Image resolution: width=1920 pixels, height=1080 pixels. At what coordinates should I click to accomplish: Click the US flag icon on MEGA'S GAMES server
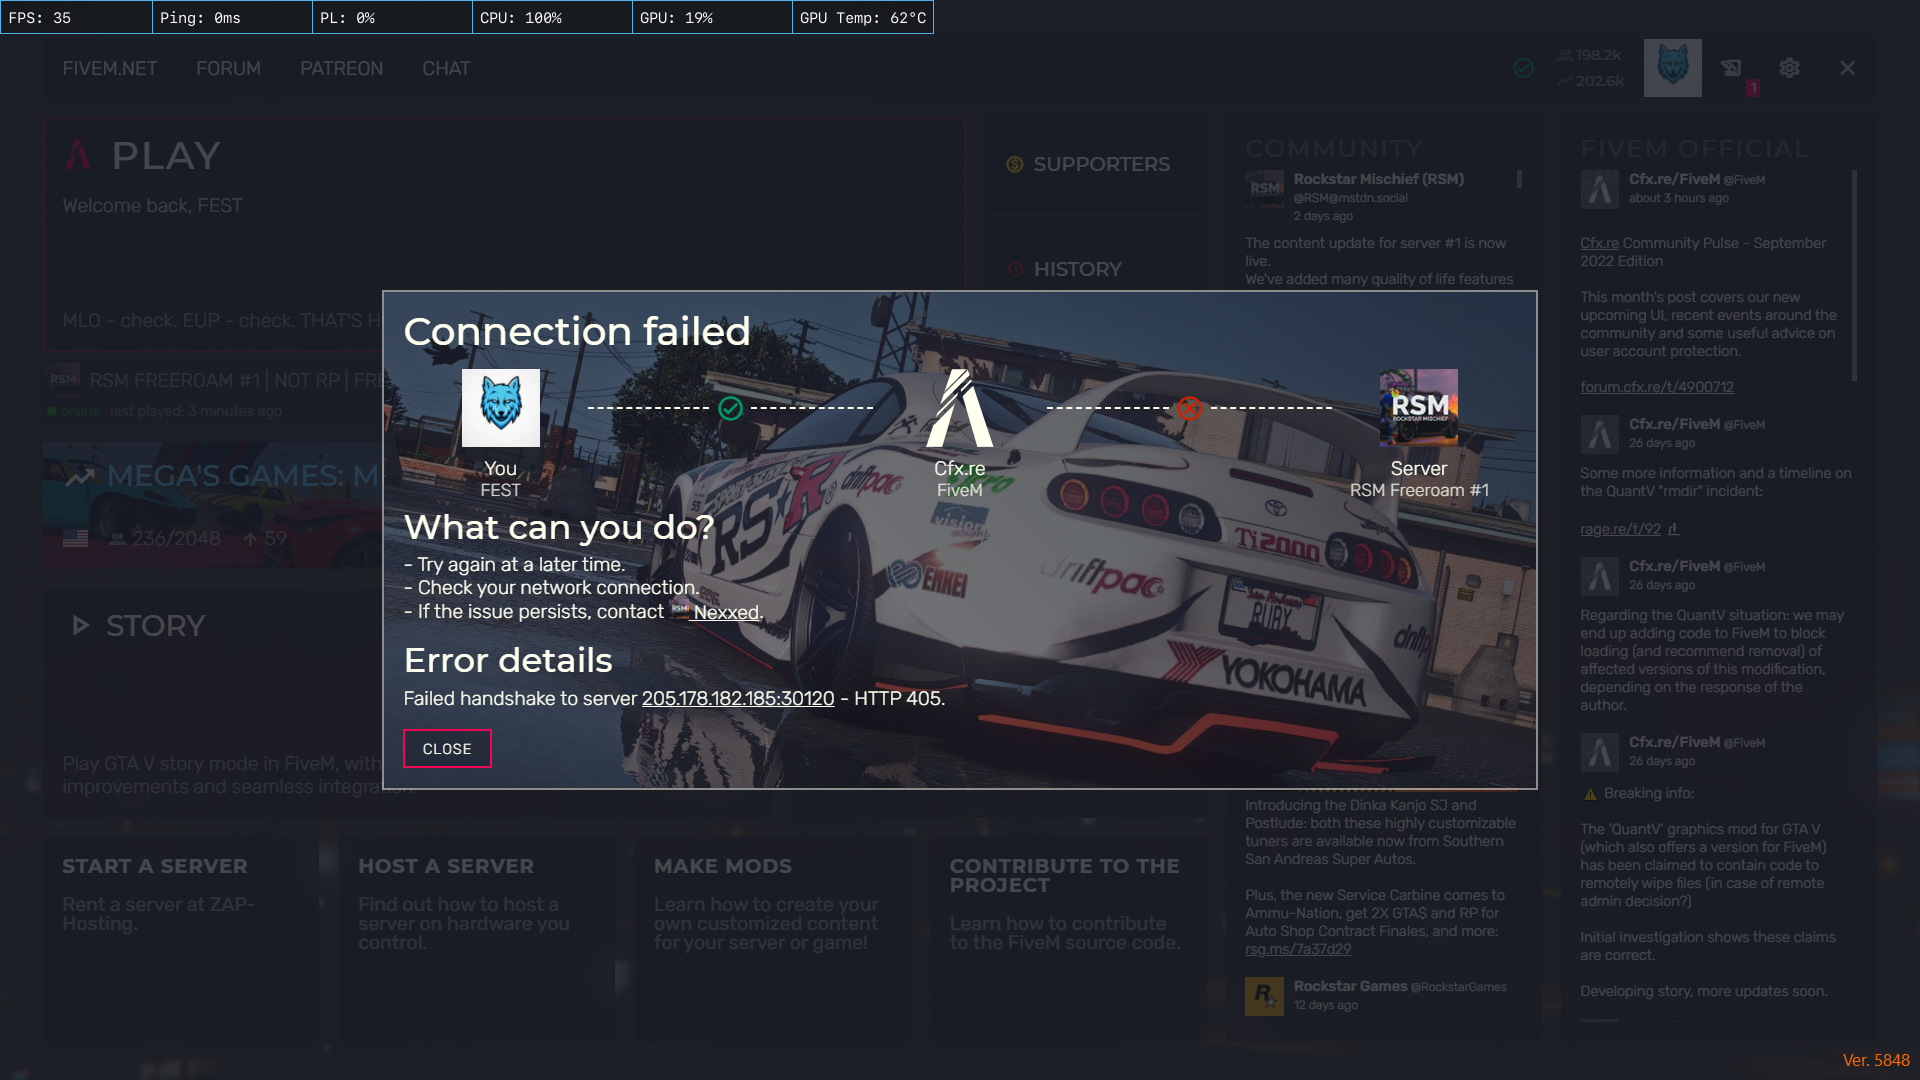tap(74, 538)
